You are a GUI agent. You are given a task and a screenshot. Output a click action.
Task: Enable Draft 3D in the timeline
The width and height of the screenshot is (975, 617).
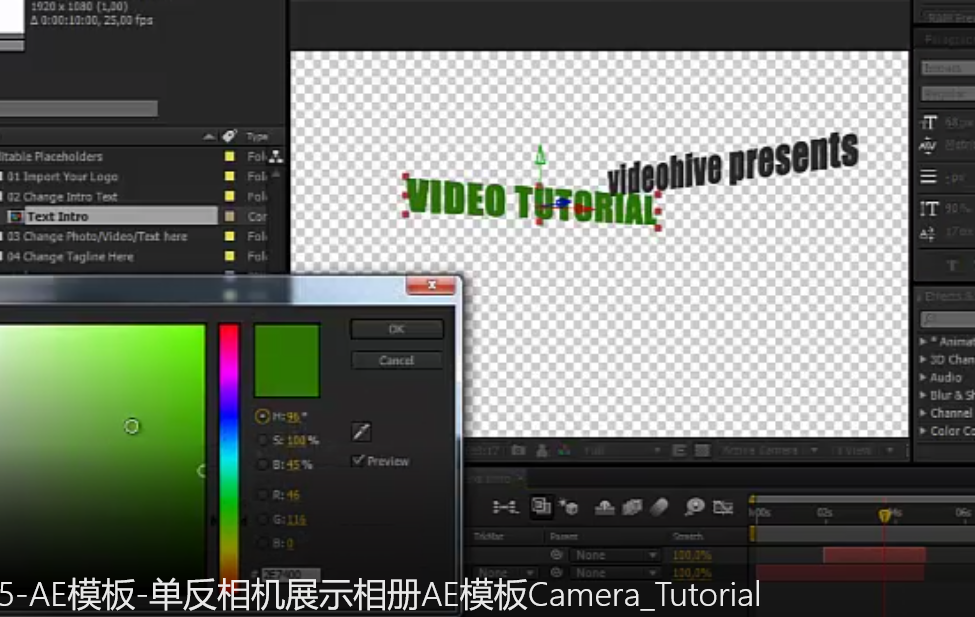click(x=569, y=508)
